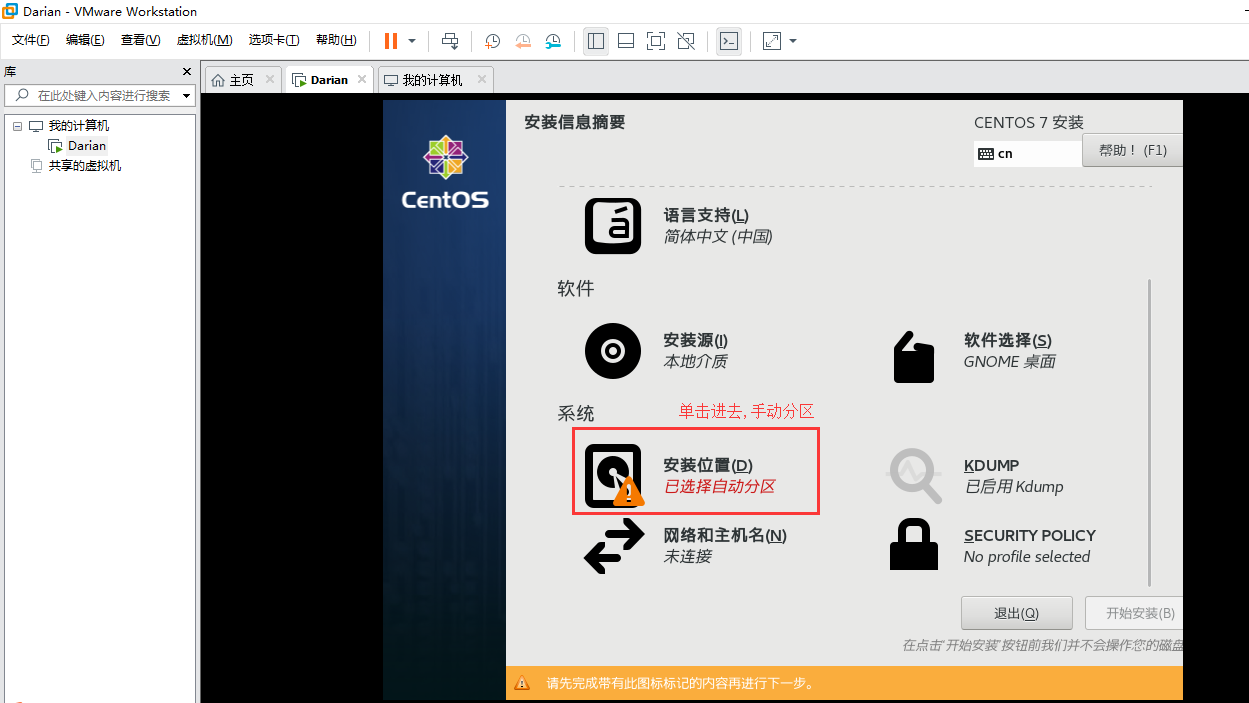Image resolution: width=1249 pixels, height=703 pixels.
Task: Click the installer summary vertical scrollbar
Action: point(1150,432)
